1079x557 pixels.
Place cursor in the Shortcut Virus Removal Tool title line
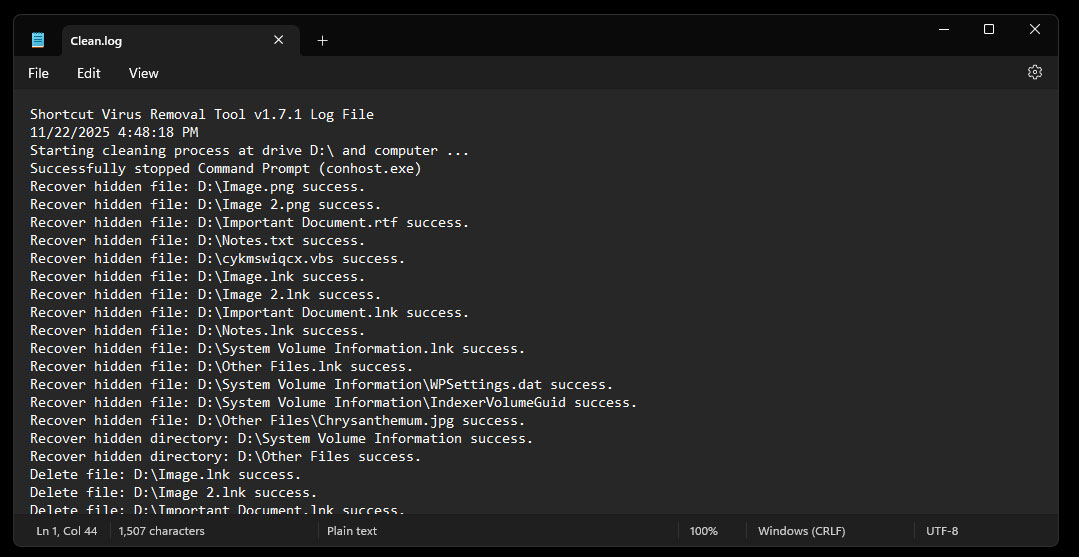point(201,114)
